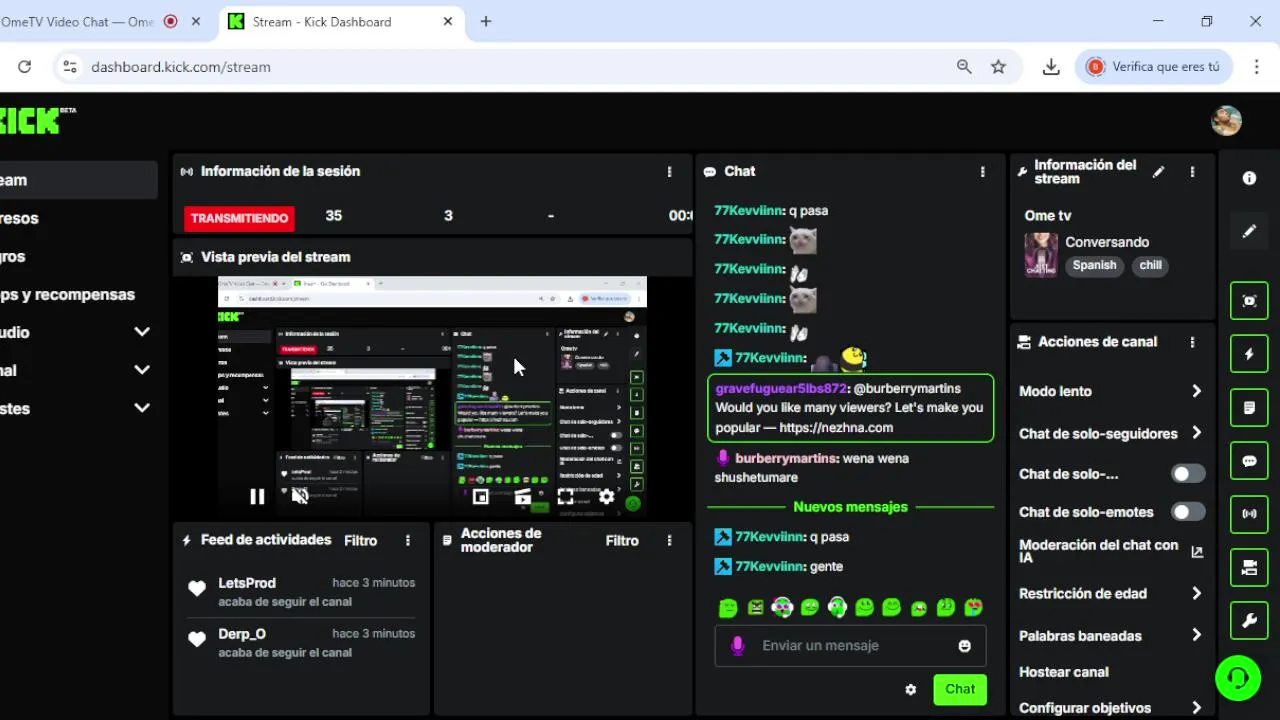Click the browser zoom magnifier icon
This screenshot has height=720, width=1280.
tap(964, 67)
